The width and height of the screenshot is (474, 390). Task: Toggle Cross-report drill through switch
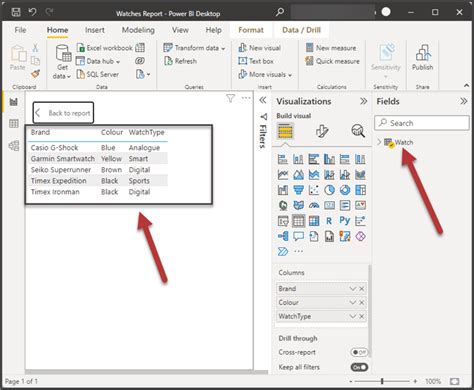(x=359, y=352)
